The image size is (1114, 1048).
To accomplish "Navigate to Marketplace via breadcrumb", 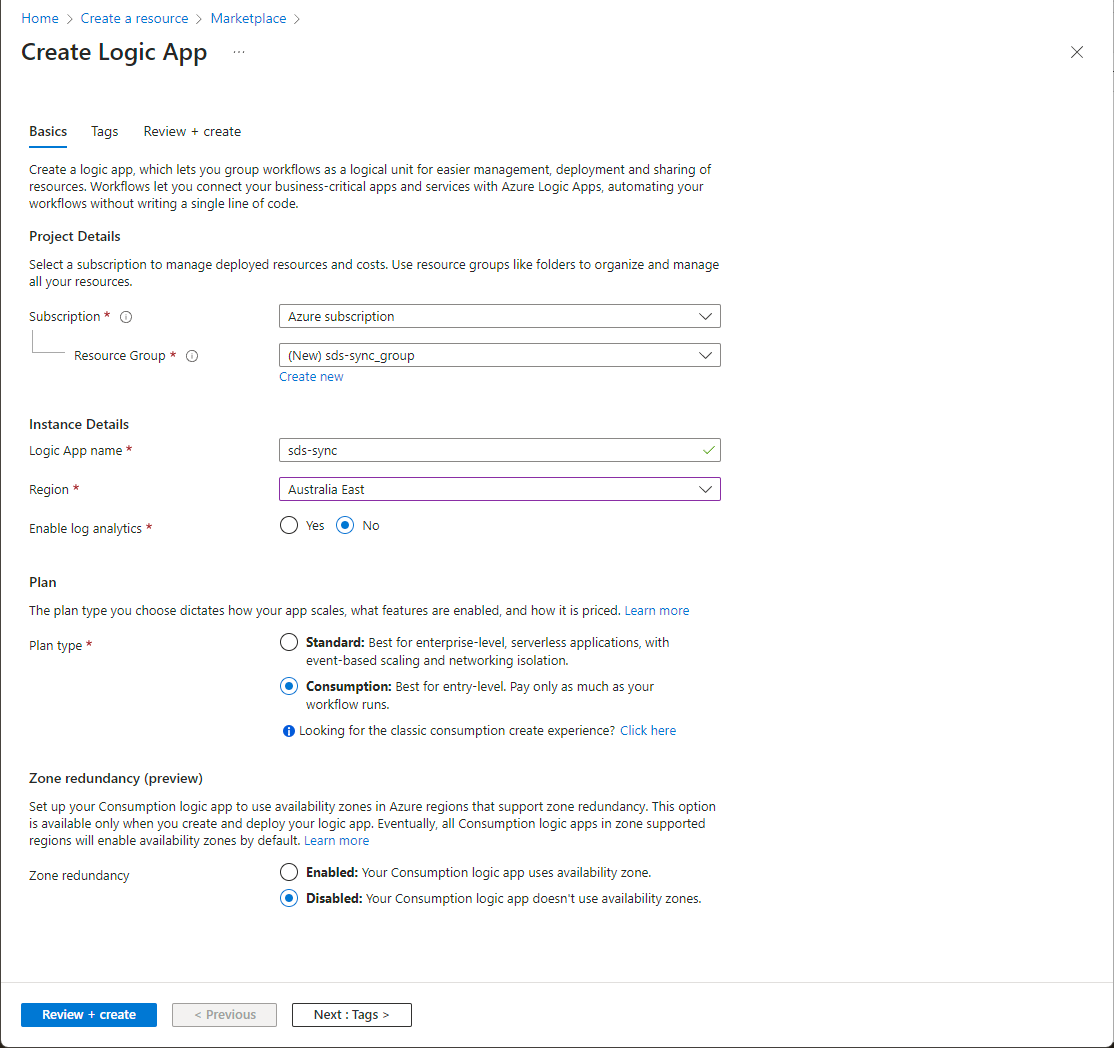I will point(248,18).
